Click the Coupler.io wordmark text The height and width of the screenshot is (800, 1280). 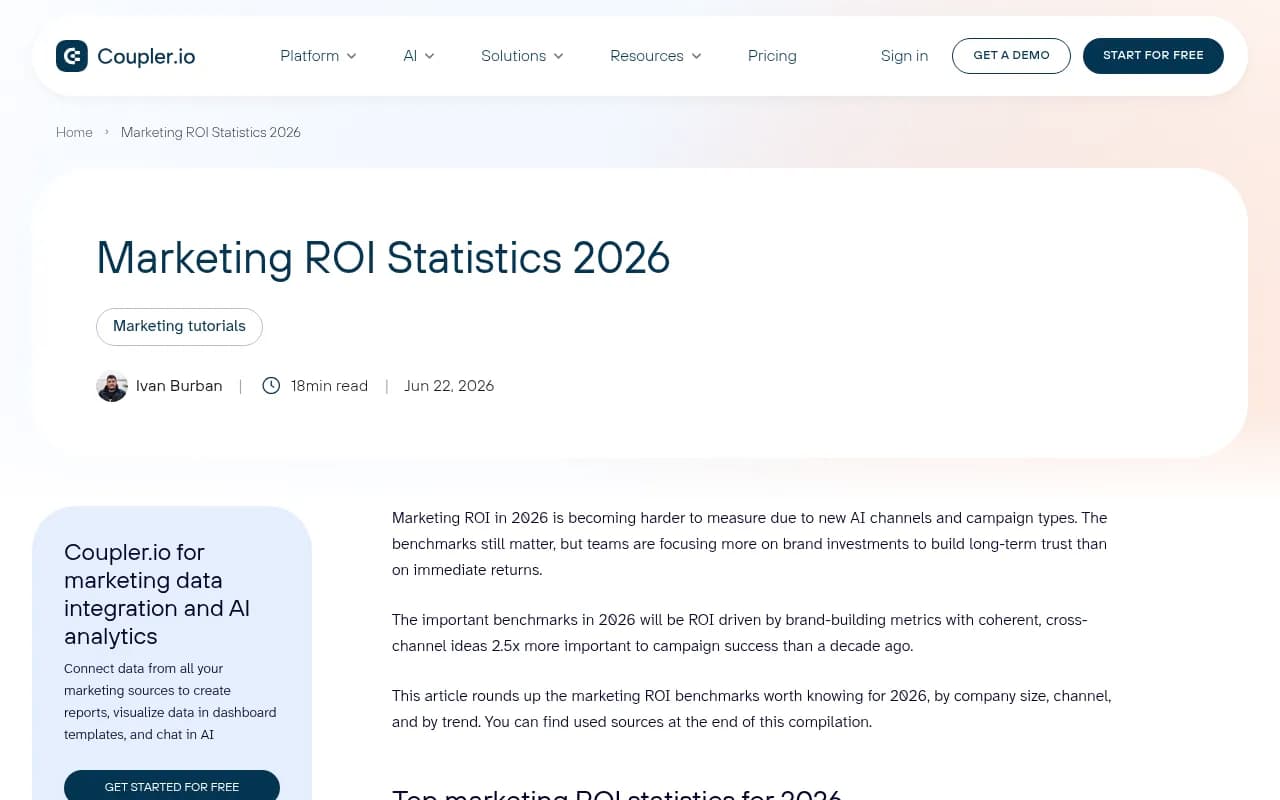pyautogui.click(x=146, y=56)
